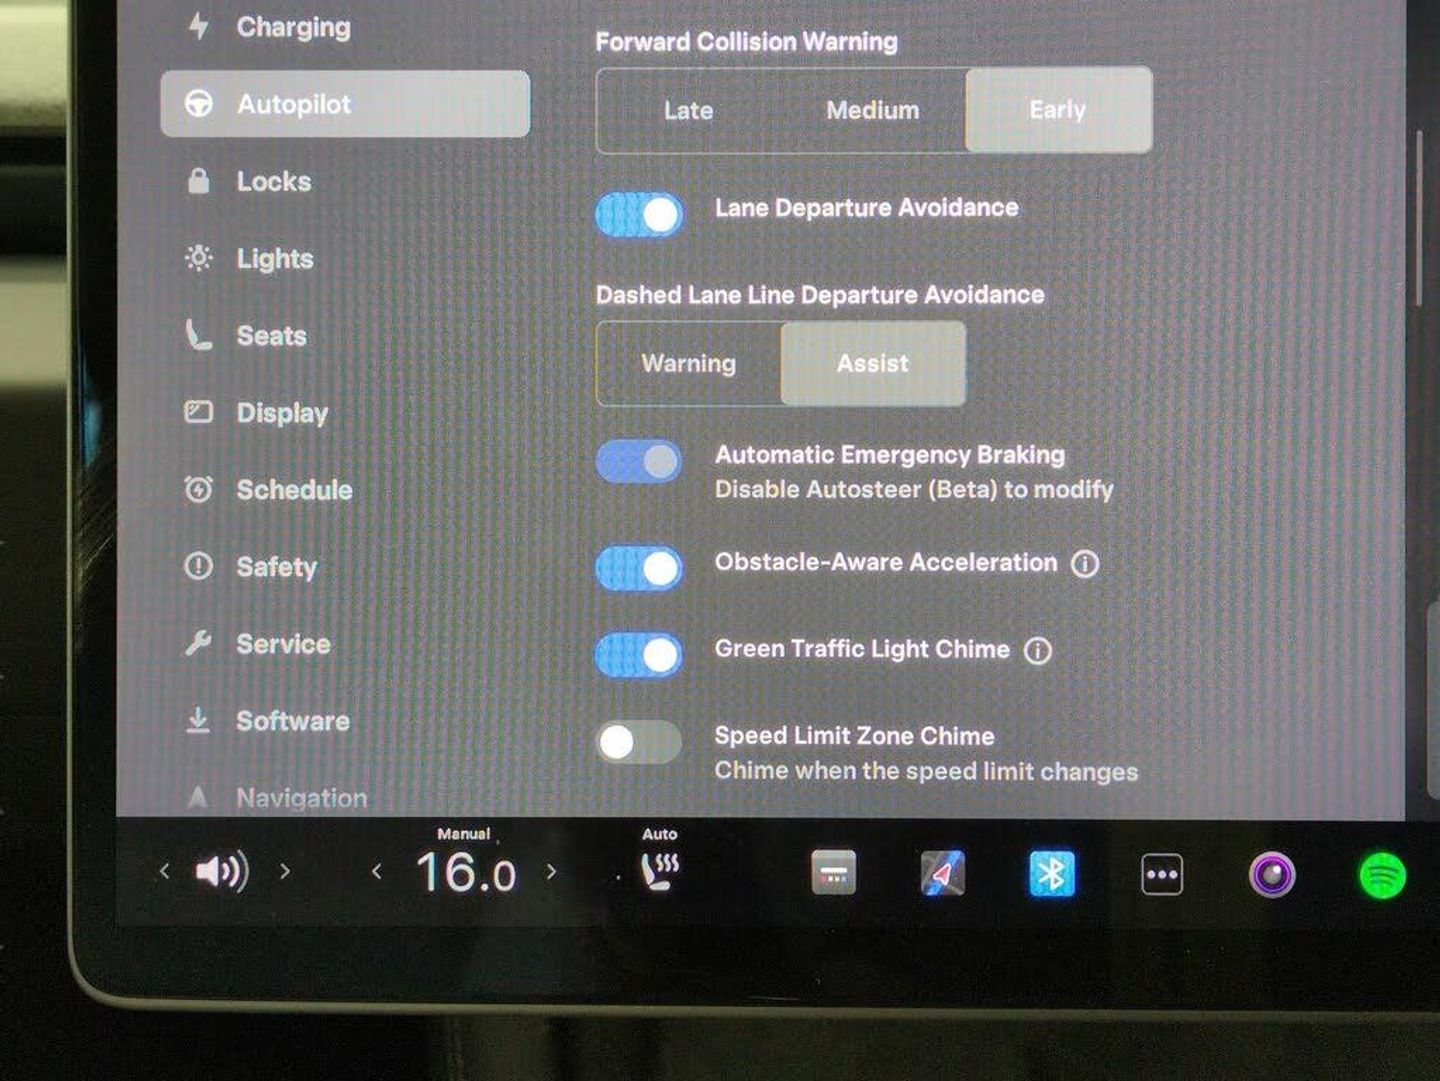
Task: Open the three-dots app launcher
Action: tap(1162, 875)
